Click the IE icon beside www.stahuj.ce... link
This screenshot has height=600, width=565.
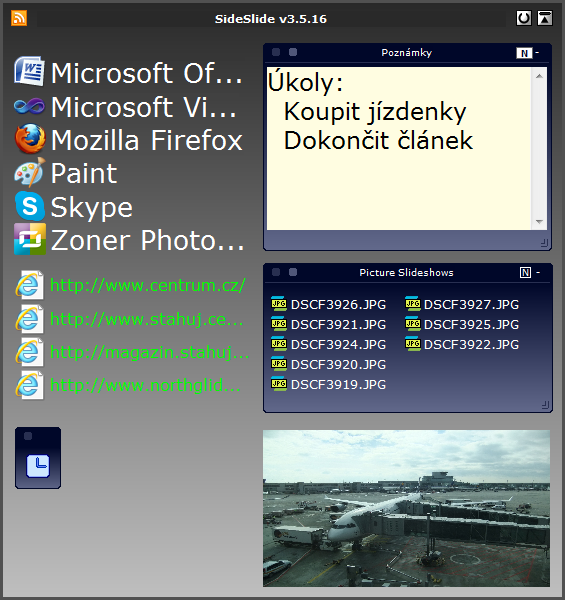click(x=29, y=318)
